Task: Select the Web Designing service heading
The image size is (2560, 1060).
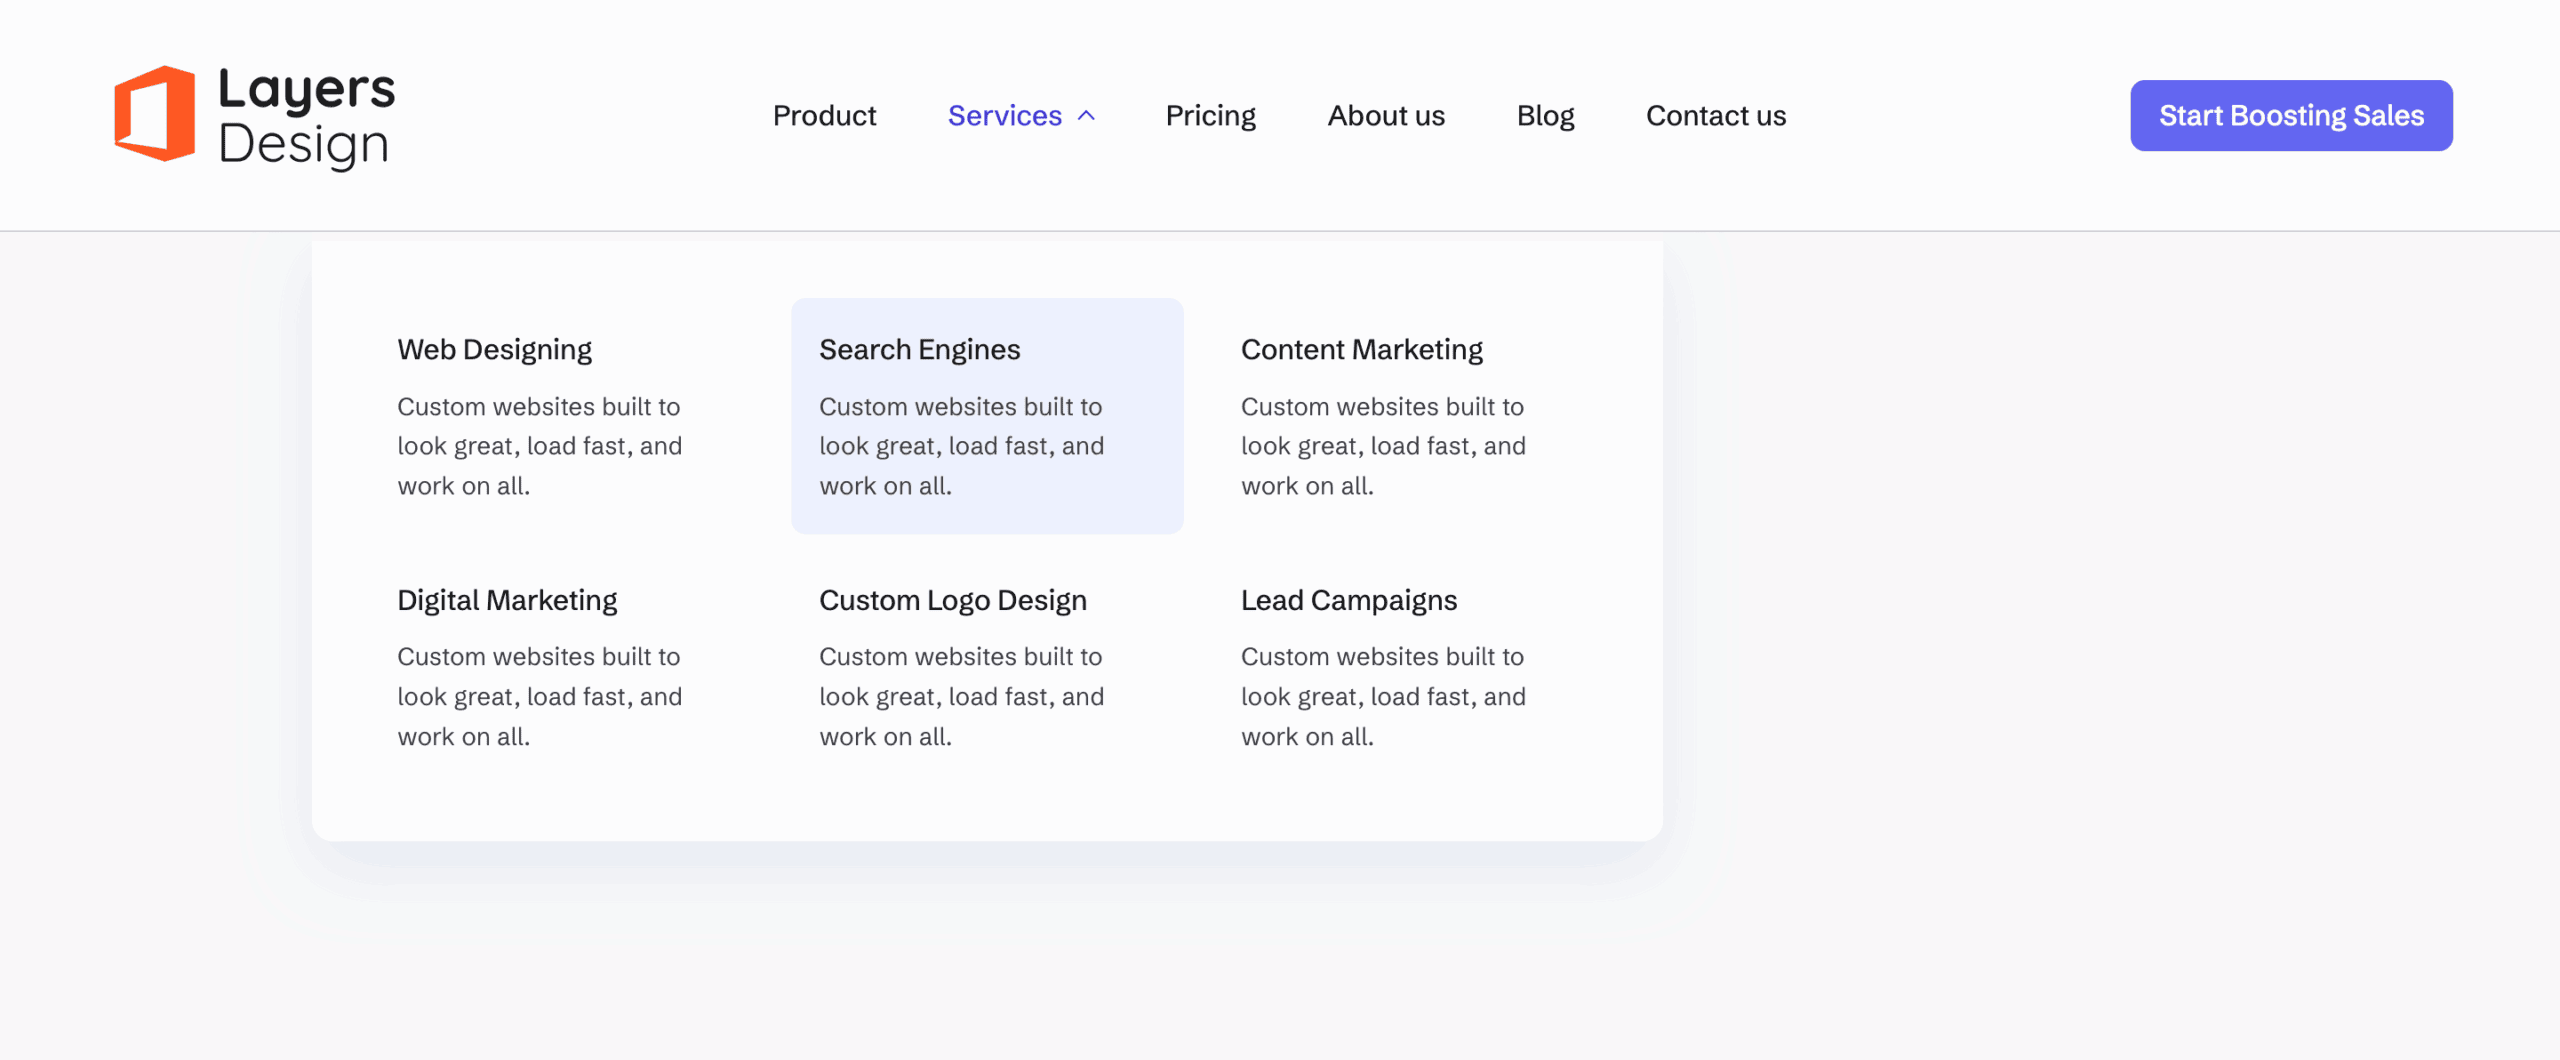Action: (494, 349)
